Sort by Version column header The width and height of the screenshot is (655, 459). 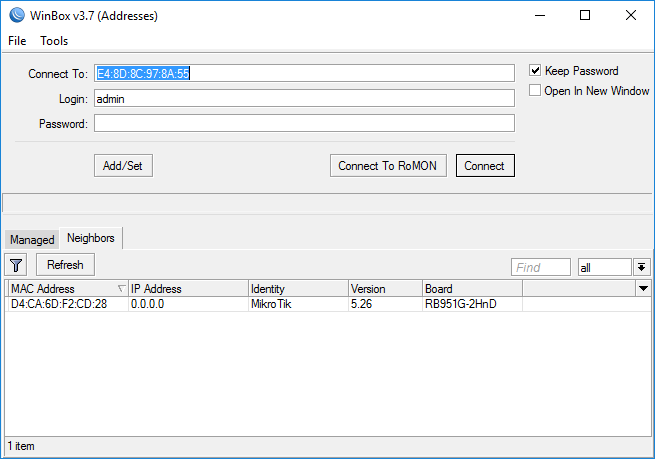point(385,289)
